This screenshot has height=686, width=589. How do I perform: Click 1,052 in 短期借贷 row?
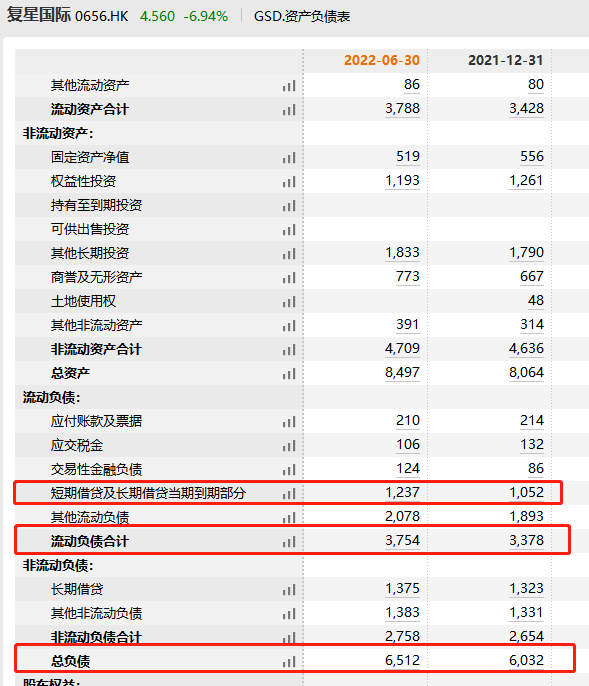click(x=526, y=493)
